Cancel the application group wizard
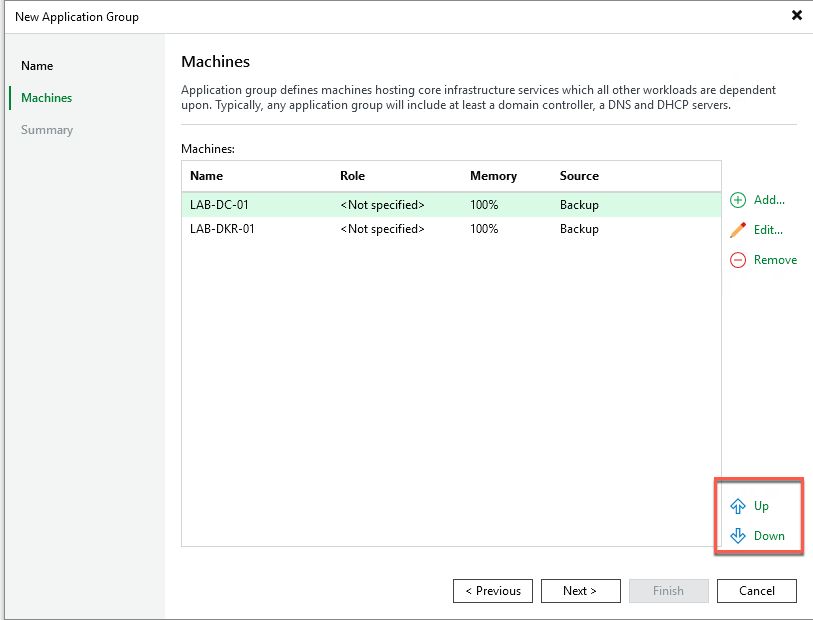The height and width of the screenshot is (620, 813). 756,591
